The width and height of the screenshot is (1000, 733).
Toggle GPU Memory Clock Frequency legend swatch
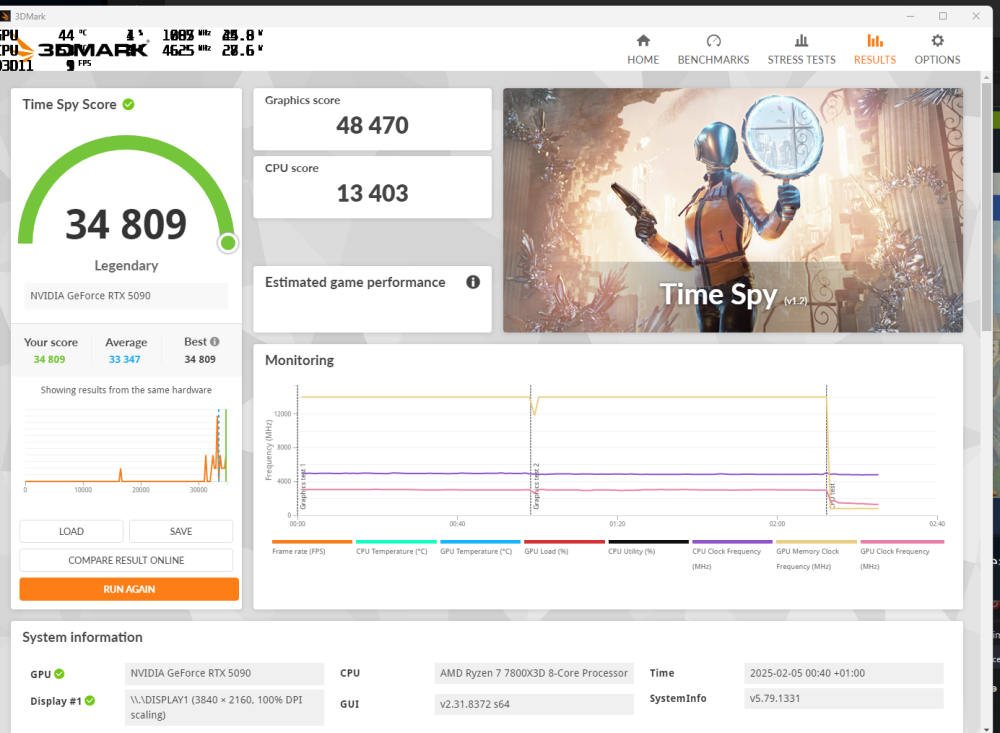(x=816, y=542)
